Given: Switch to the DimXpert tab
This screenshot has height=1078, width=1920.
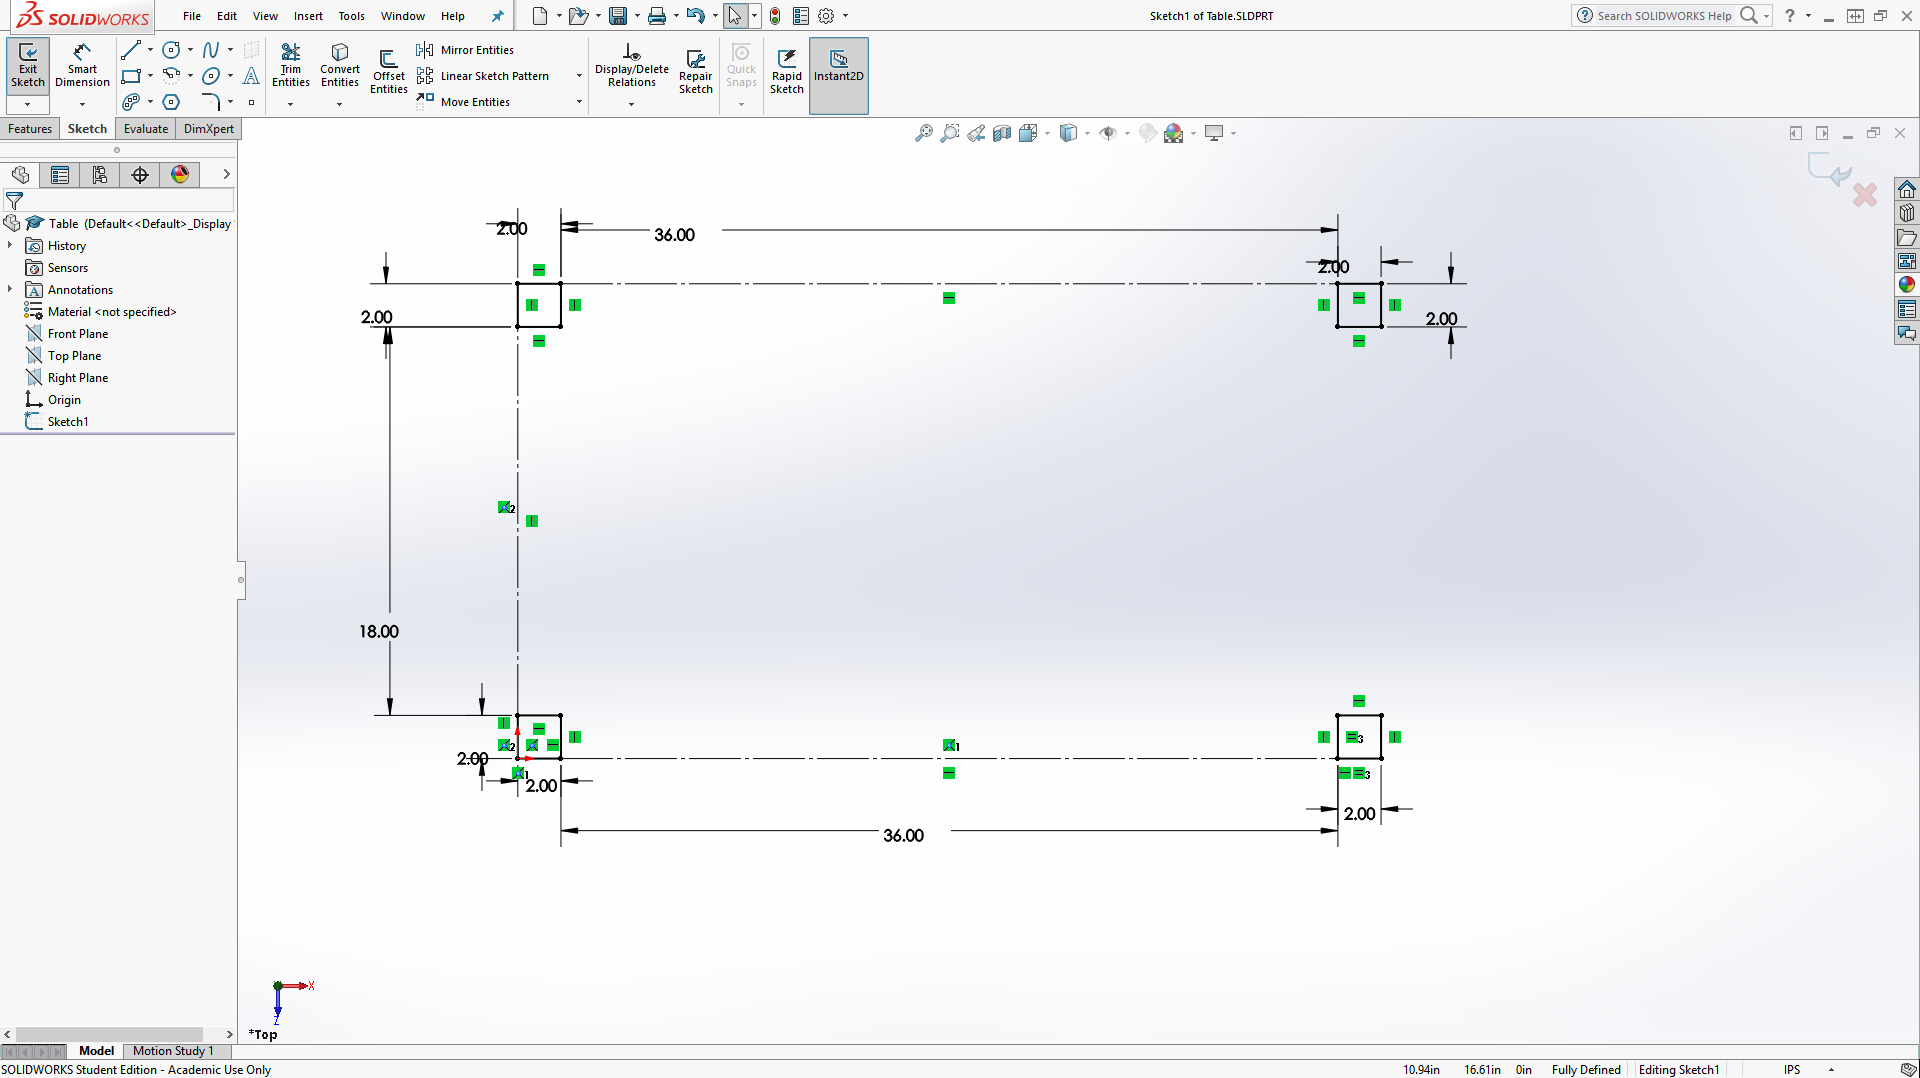Looking at the screenshot, I should tap(209, 129).
